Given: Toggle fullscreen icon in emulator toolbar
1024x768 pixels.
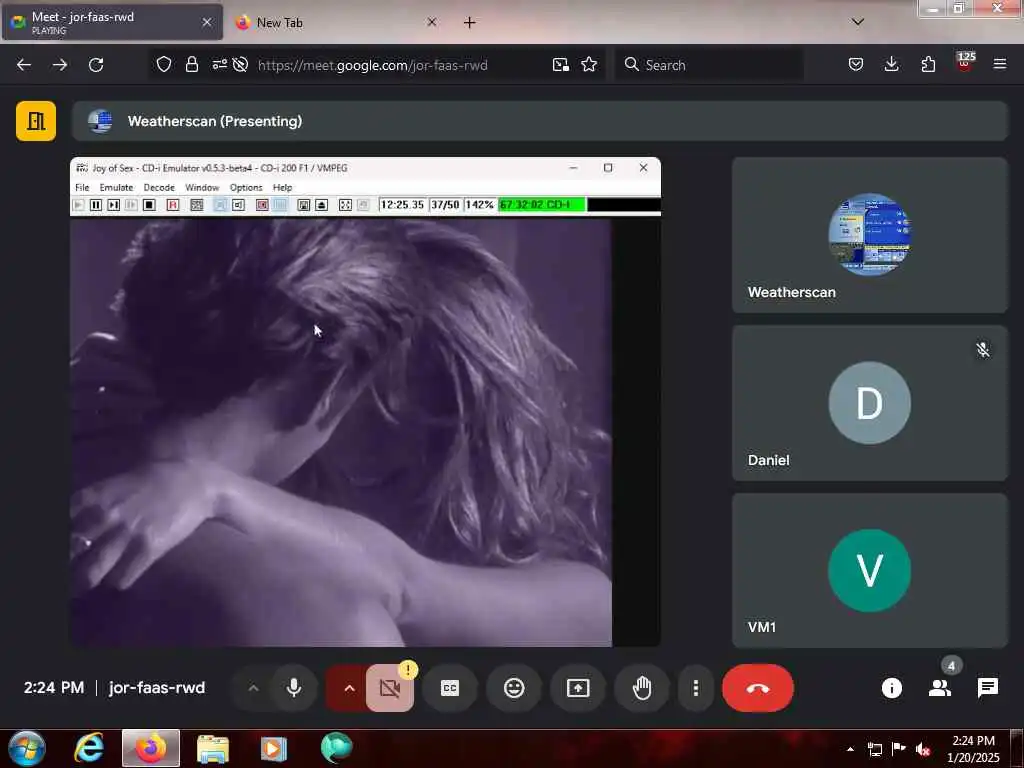Looking at the screenshot, I should click(x=345, y=205).
